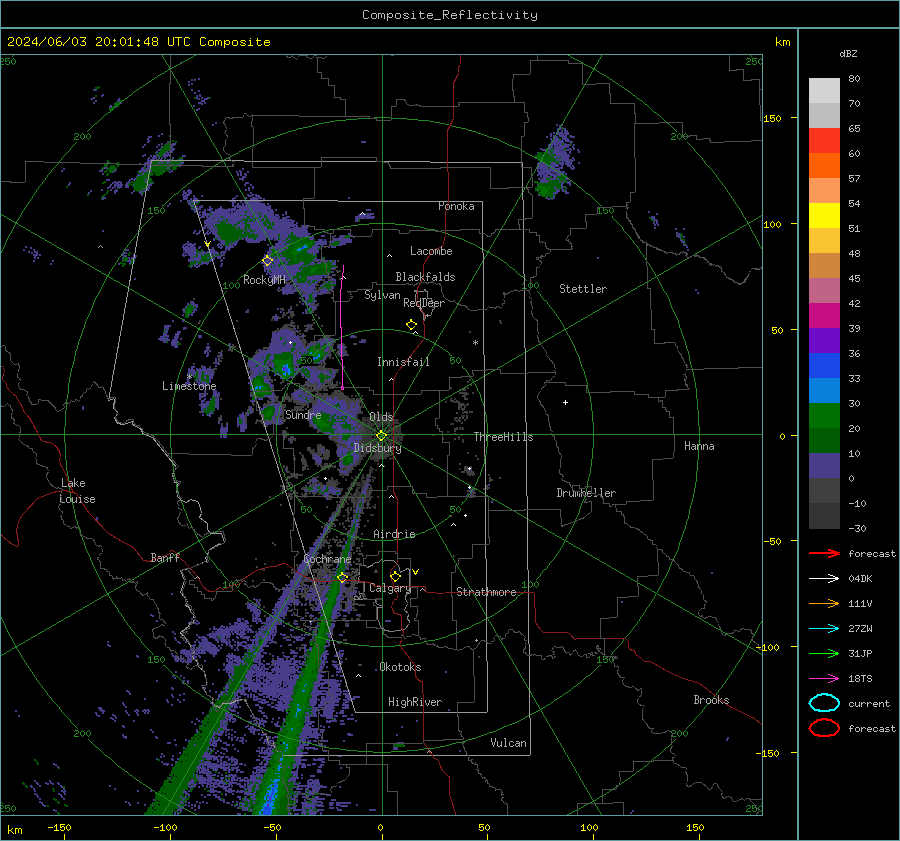Select the Lacombe map label

point(431,251)
